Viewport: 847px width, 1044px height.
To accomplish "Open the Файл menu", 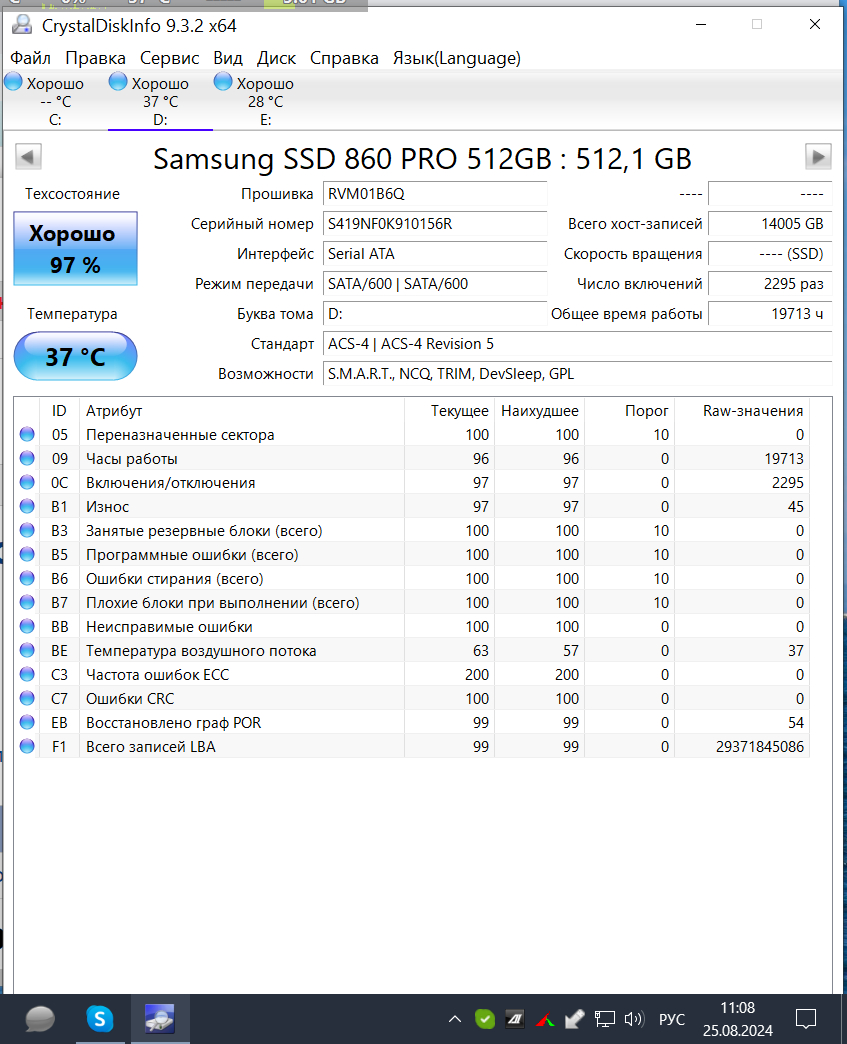I will coord(30,58).
